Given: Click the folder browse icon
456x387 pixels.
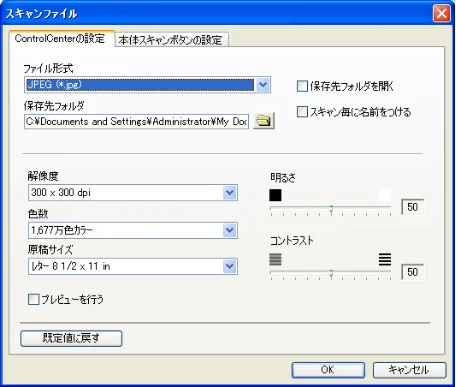Looking at the screenshot, I should click(264, 121).
